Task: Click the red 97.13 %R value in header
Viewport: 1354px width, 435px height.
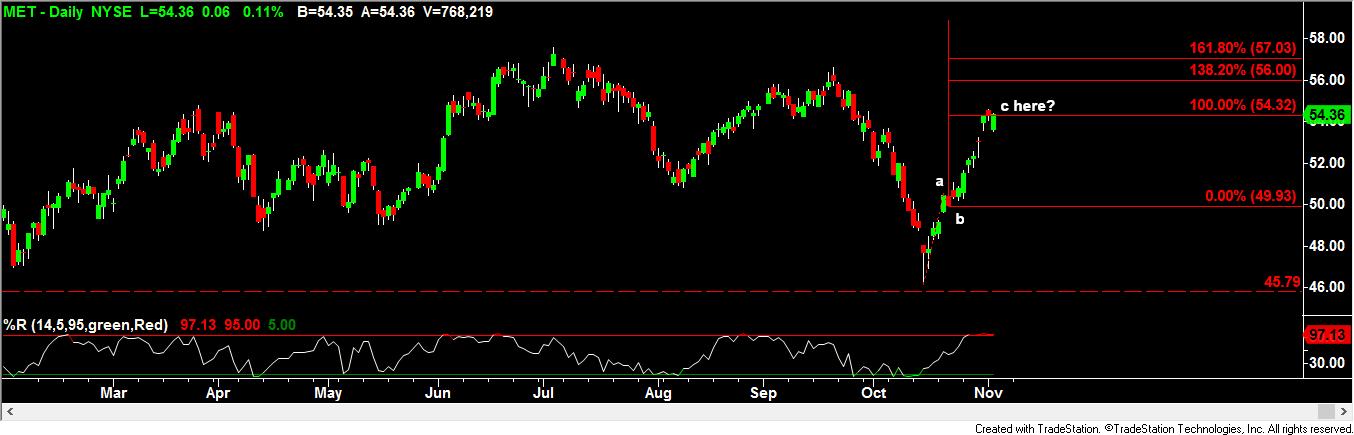Action: click(x=197, y=326)
